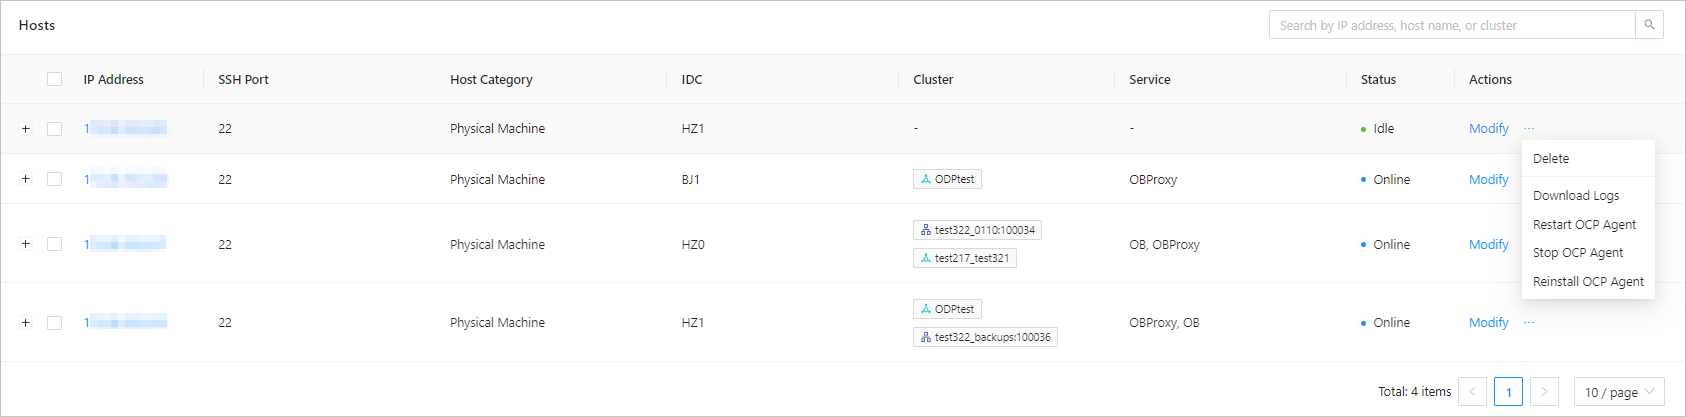Click the more actions ellipsis for the HZ1 Idle host

(1529, 129)
